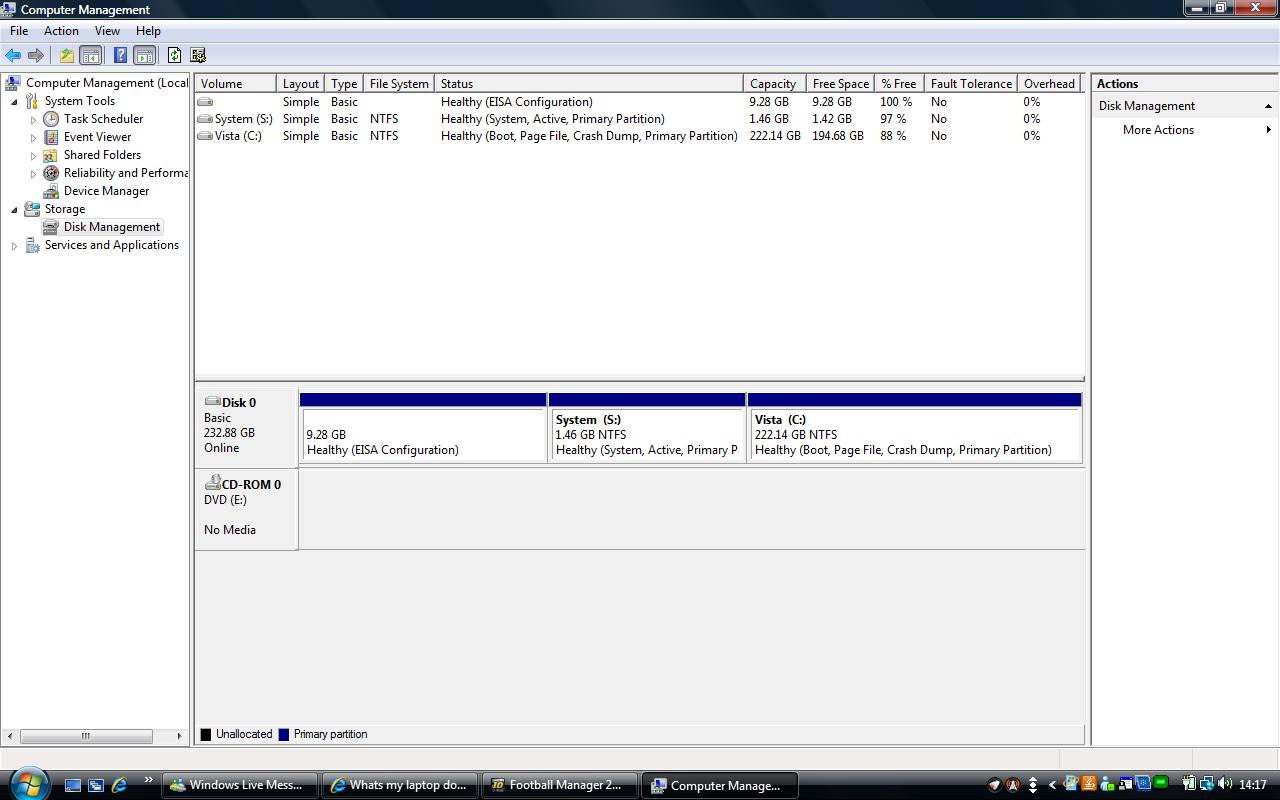Sort by the Capacity column header
Image resolution: width=1280 pixels, height=800 pixels.
774,84
